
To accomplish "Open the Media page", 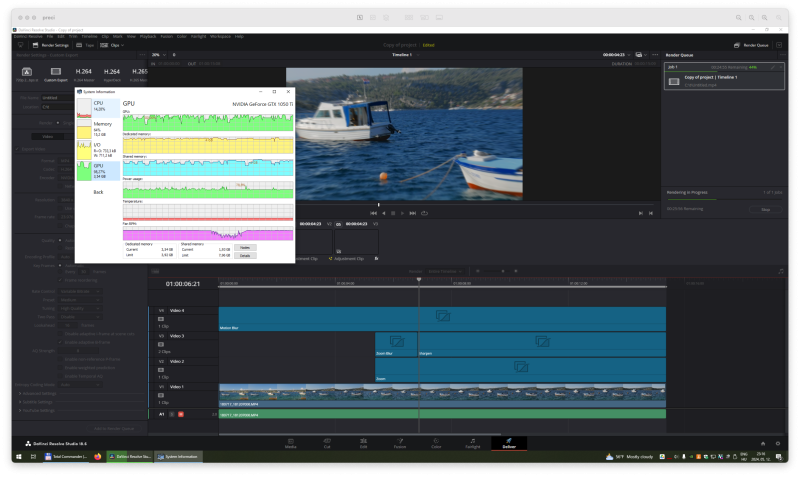I will click(x=290, y=441).
